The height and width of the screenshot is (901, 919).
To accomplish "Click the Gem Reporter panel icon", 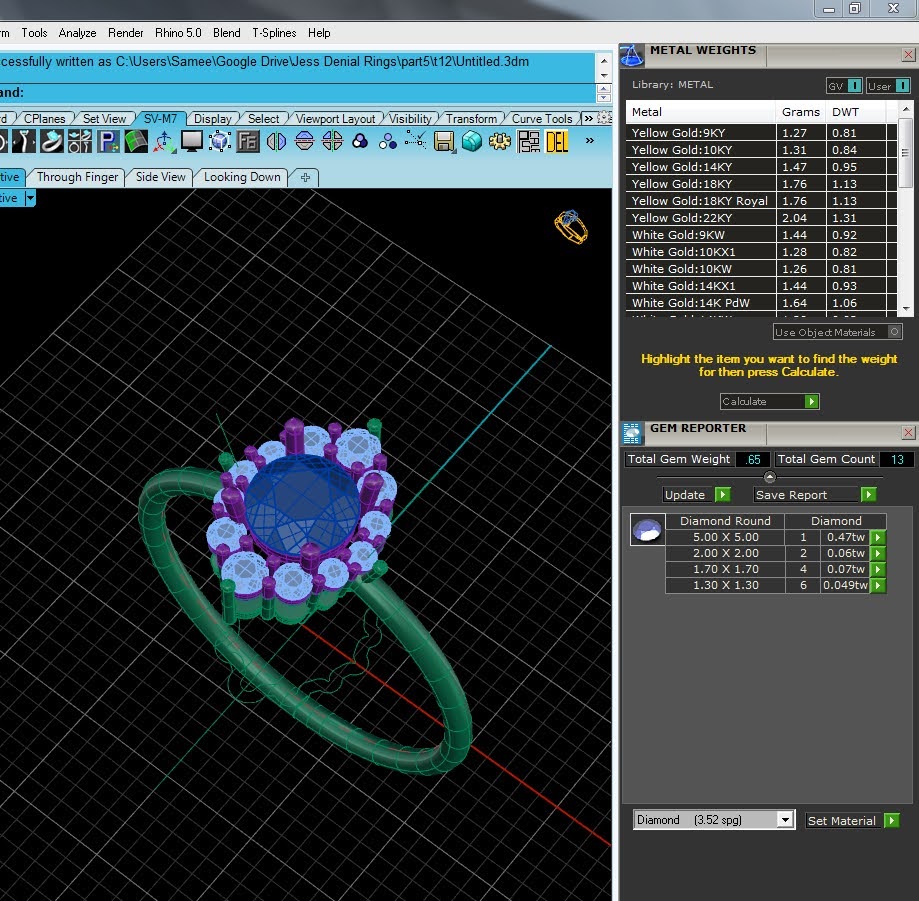I will coord(632,433).
